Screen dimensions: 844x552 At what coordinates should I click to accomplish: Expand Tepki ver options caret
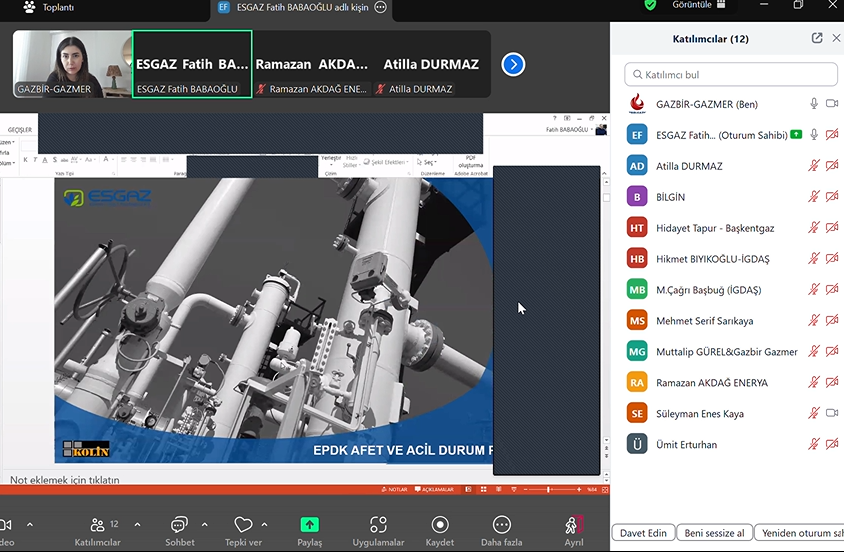(x=264, y=524)
